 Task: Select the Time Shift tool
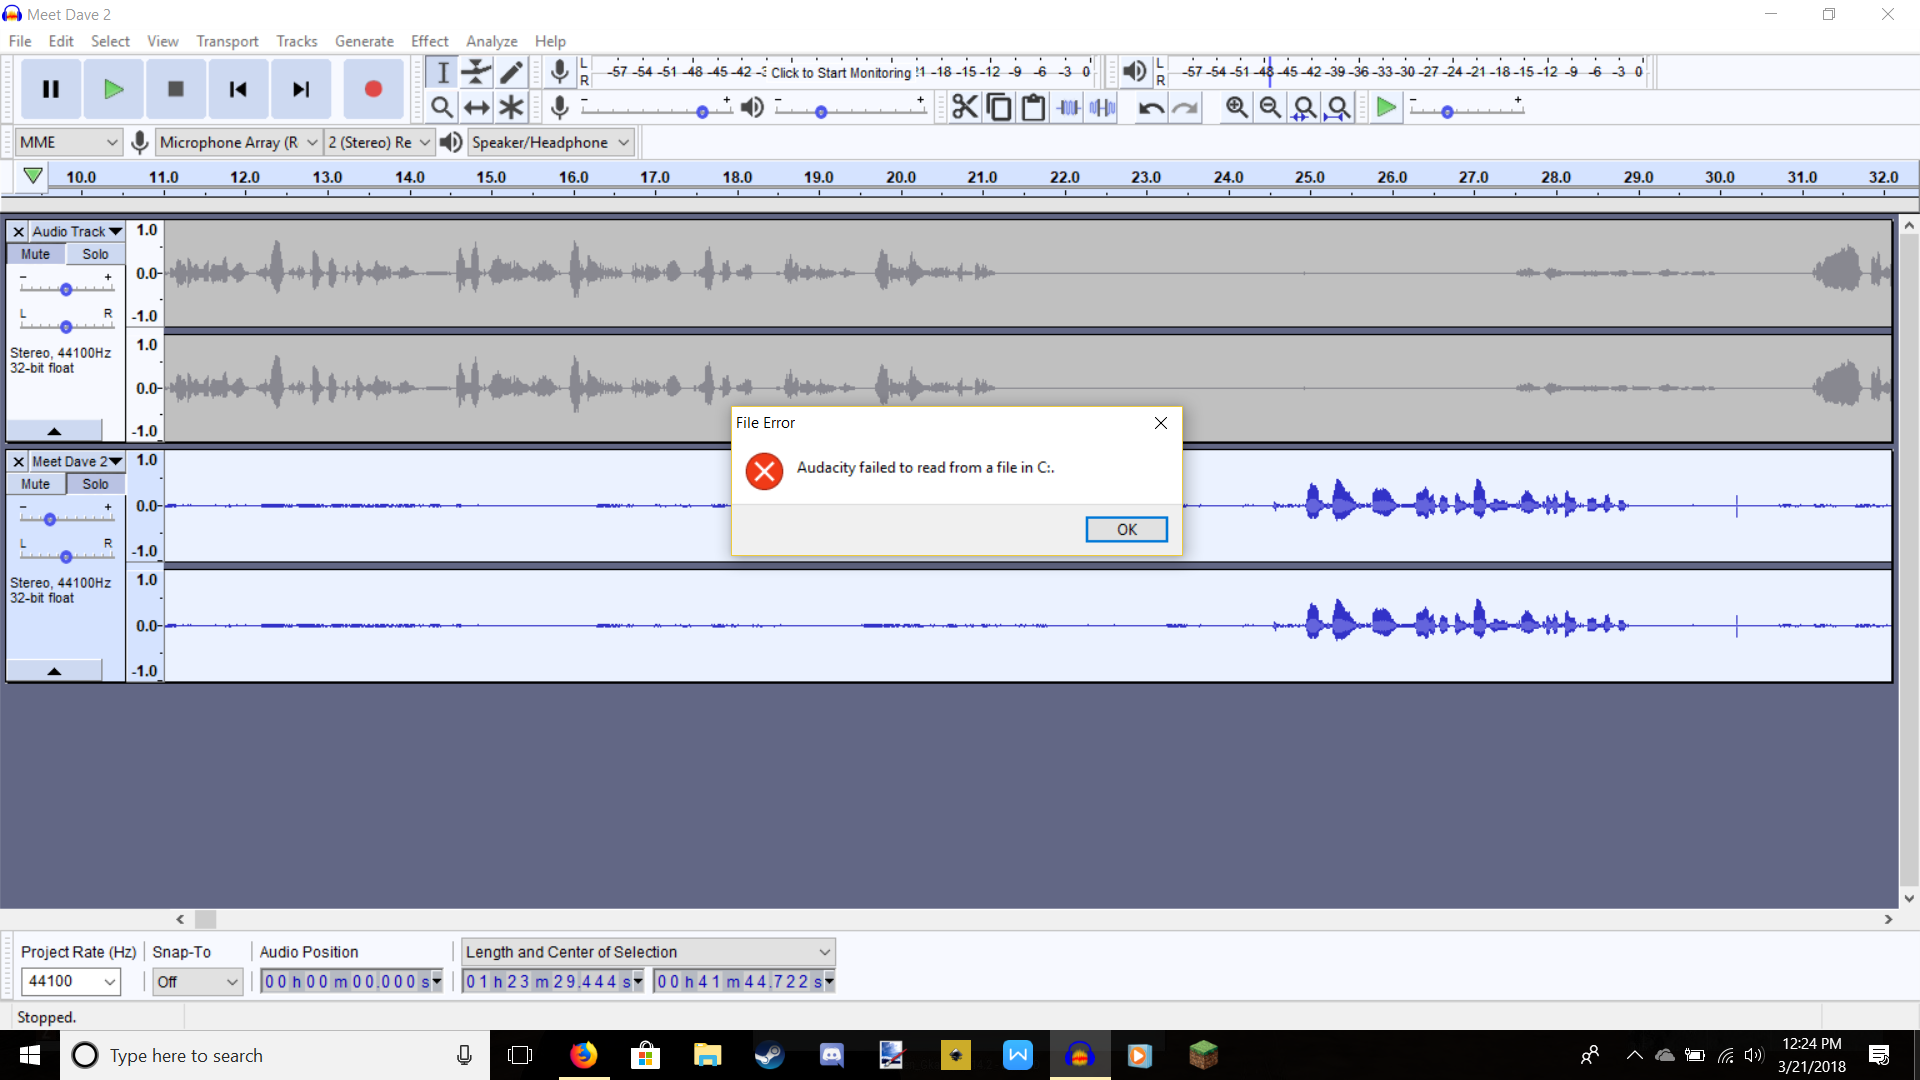(x=477, y=107)
